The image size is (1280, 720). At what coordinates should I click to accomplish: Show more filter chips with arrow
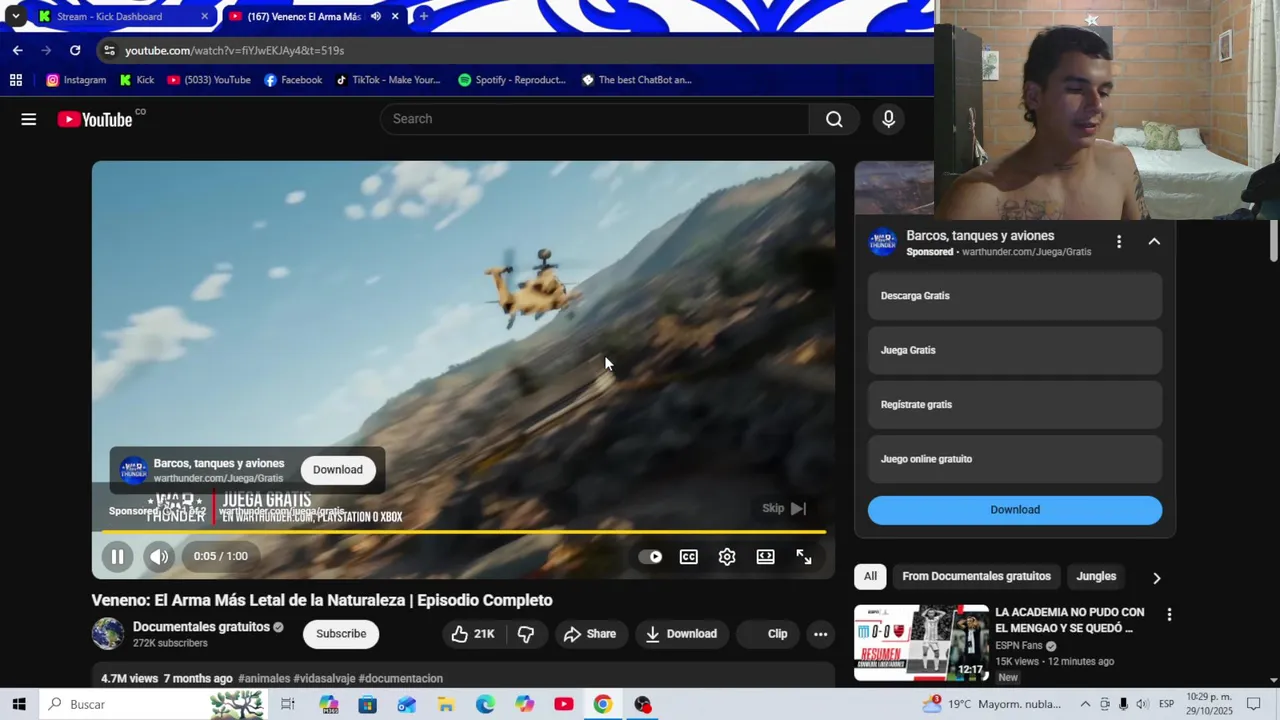[x=1156, y=577]
